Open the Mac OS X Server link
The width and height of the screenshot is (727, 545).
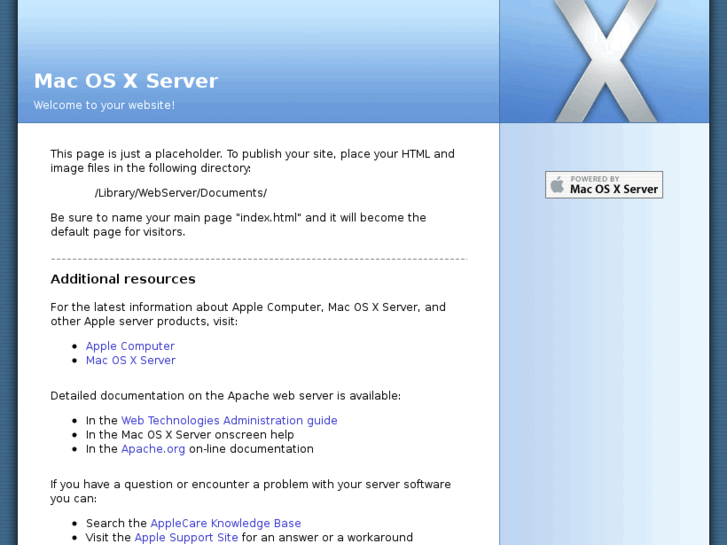pyautogui.click(x=130, y=360)
